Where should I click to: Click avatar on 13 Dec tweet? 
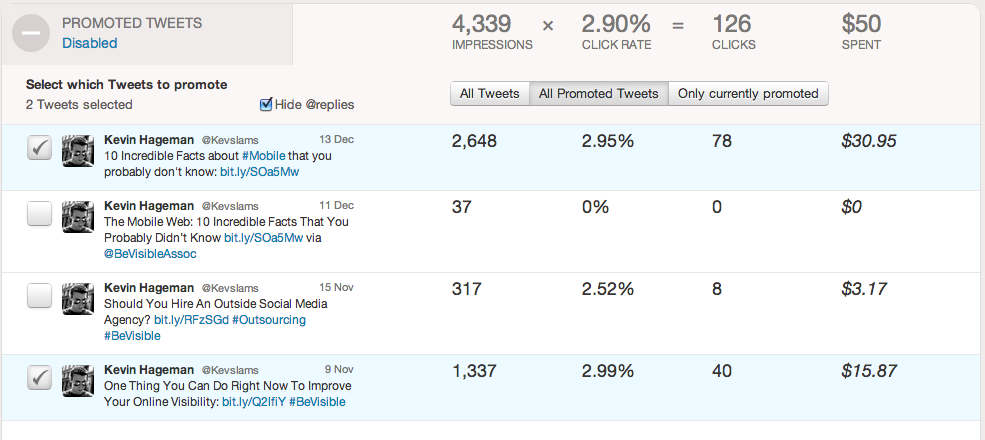click(x=78, y=150)
